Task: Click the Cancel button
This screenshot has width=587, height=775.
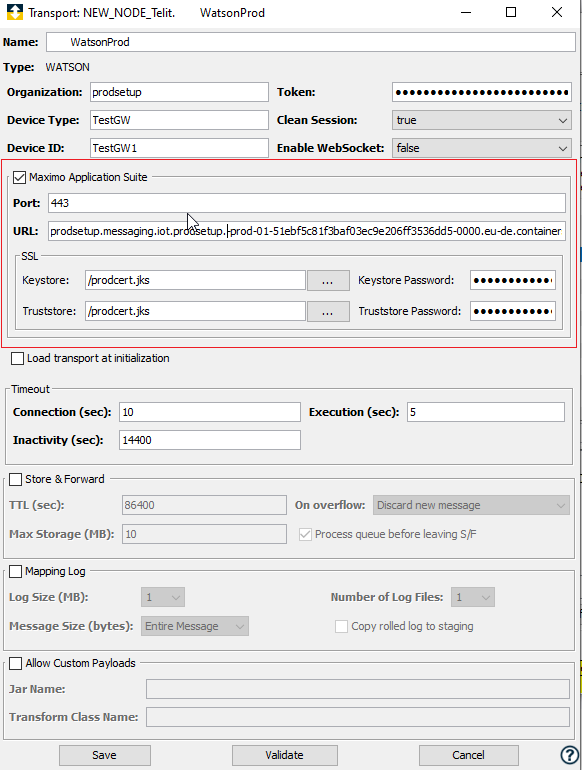Action: pyautogui.click(x=468, y=755)
